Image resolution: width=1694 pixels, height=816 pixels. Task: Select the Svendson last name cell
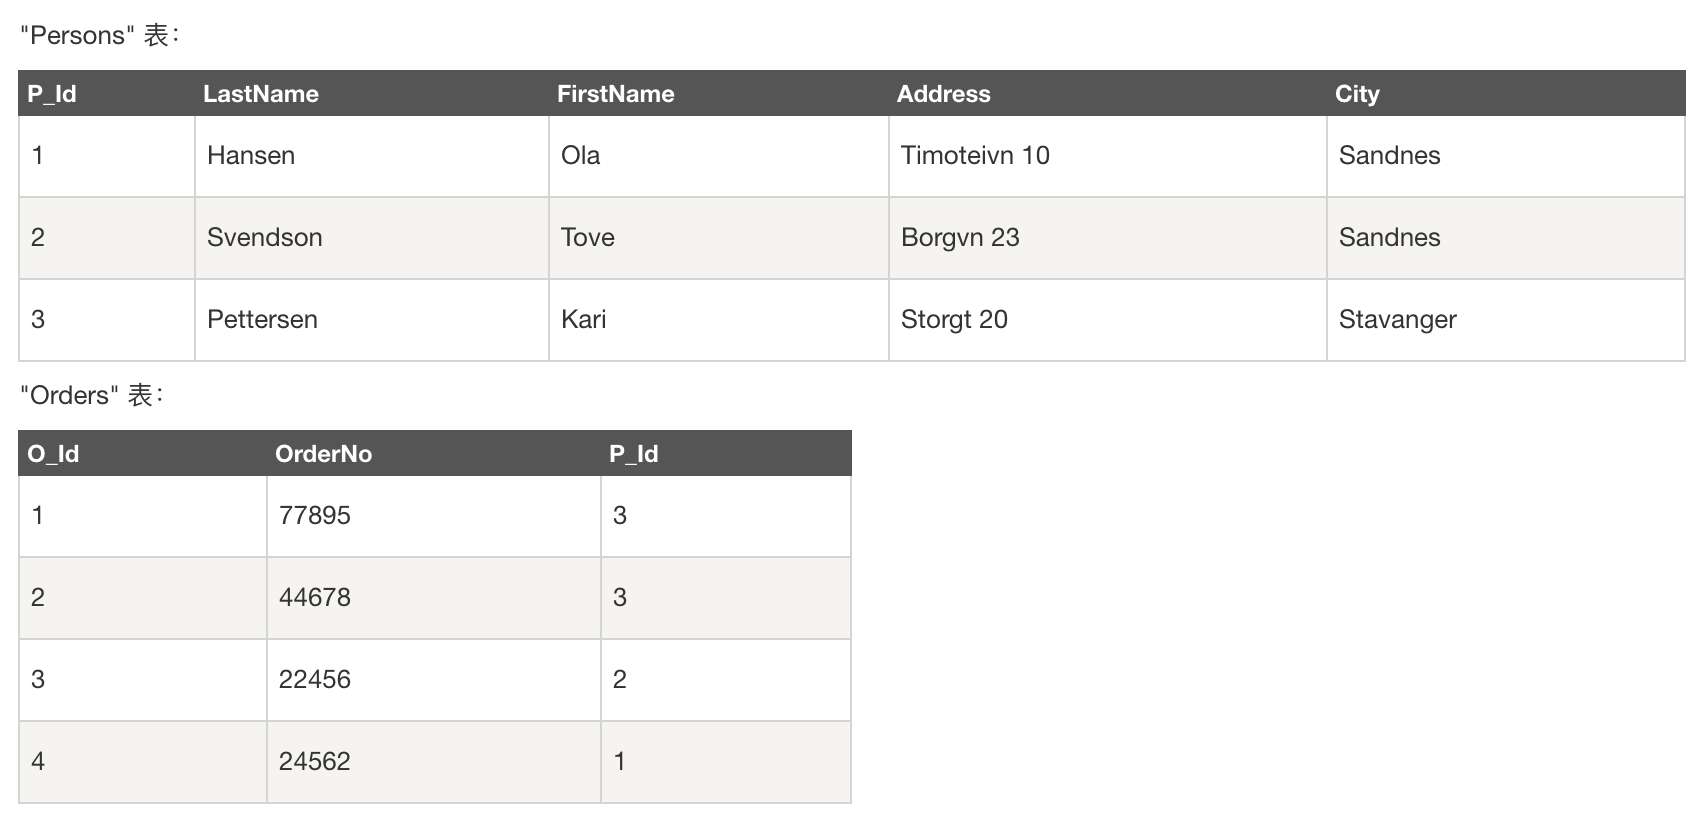pos(264,238)
